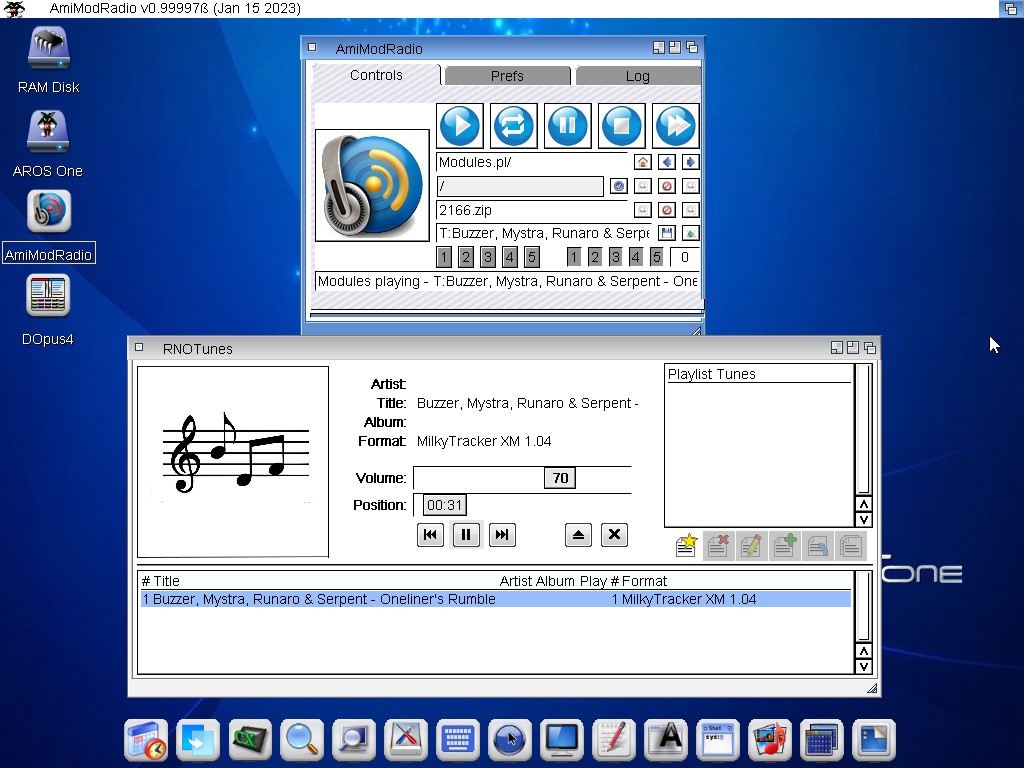The height and width of the screenshot is (768, 1024).
Task: Click the Position slider knob showing 00:31
Action: click(444, 505)
